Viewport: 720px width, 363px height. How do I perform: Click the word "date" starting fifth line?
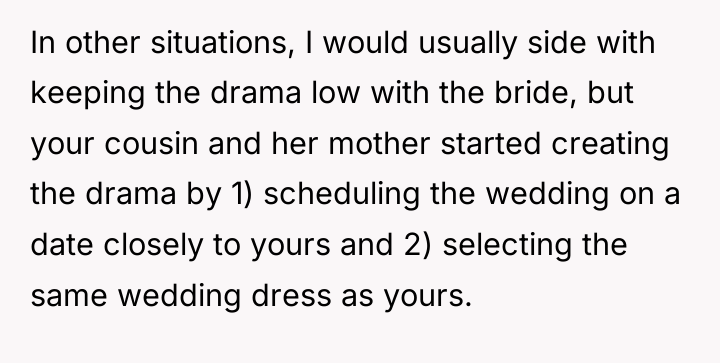point(62,245)
